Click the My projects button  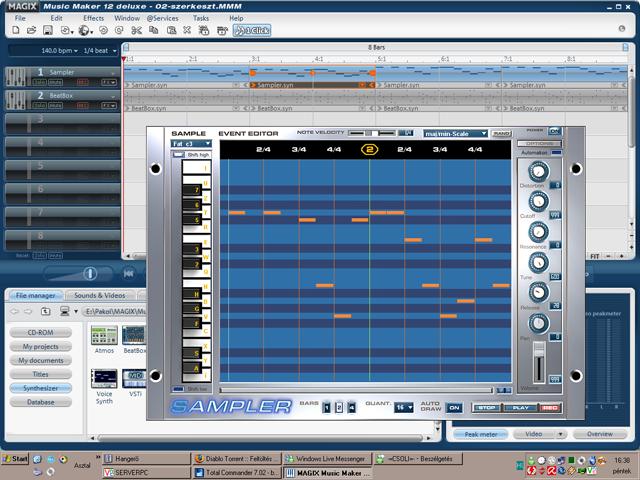pyautogui.click(x=41, y=346)
